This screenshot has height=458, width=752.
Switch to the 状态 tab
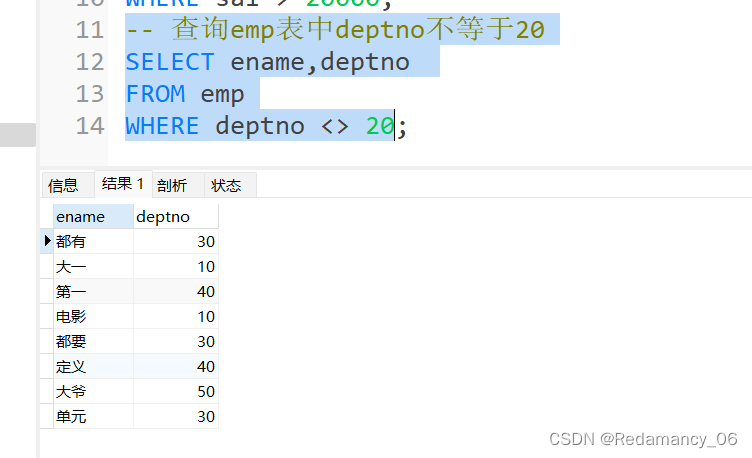click(230, 185)
